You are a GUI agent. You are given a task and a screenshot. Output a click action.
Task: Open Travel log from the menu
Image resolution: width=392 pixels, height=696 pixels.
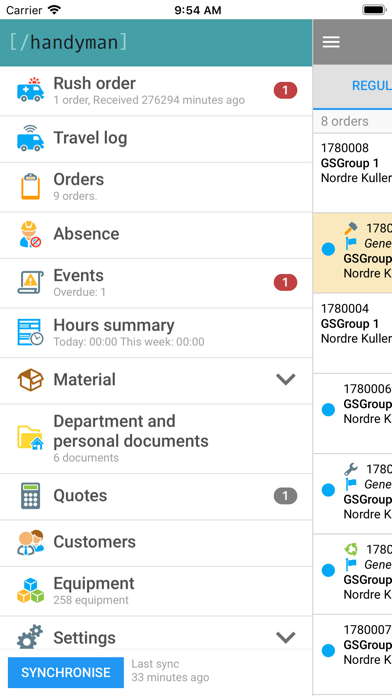[156, 139]
